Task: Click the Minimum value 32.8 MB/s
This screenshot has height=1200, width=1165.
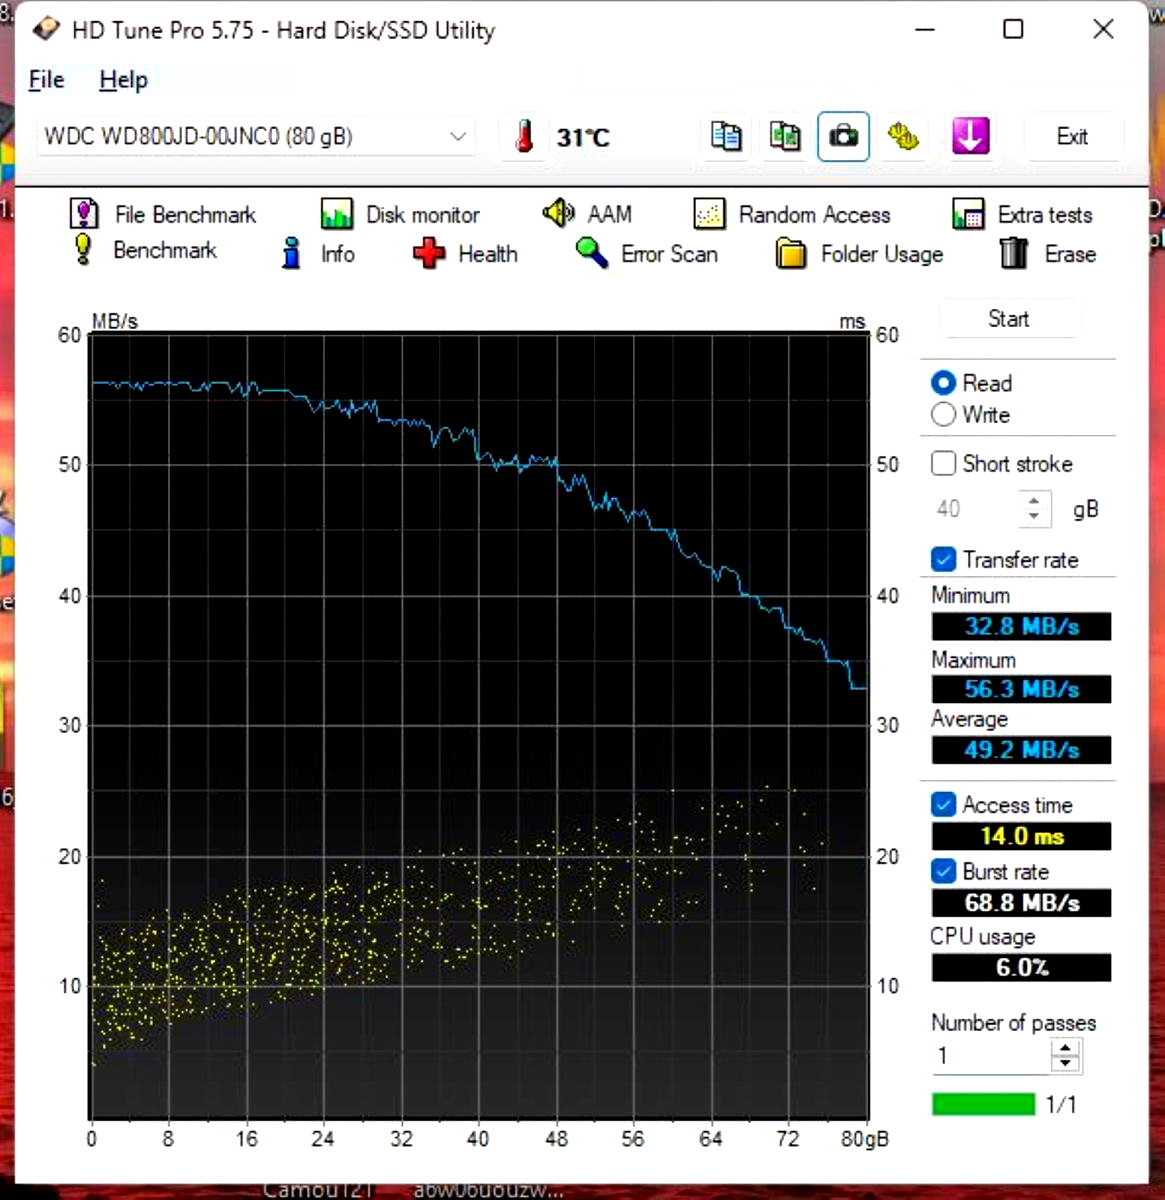Action: 1021,627
